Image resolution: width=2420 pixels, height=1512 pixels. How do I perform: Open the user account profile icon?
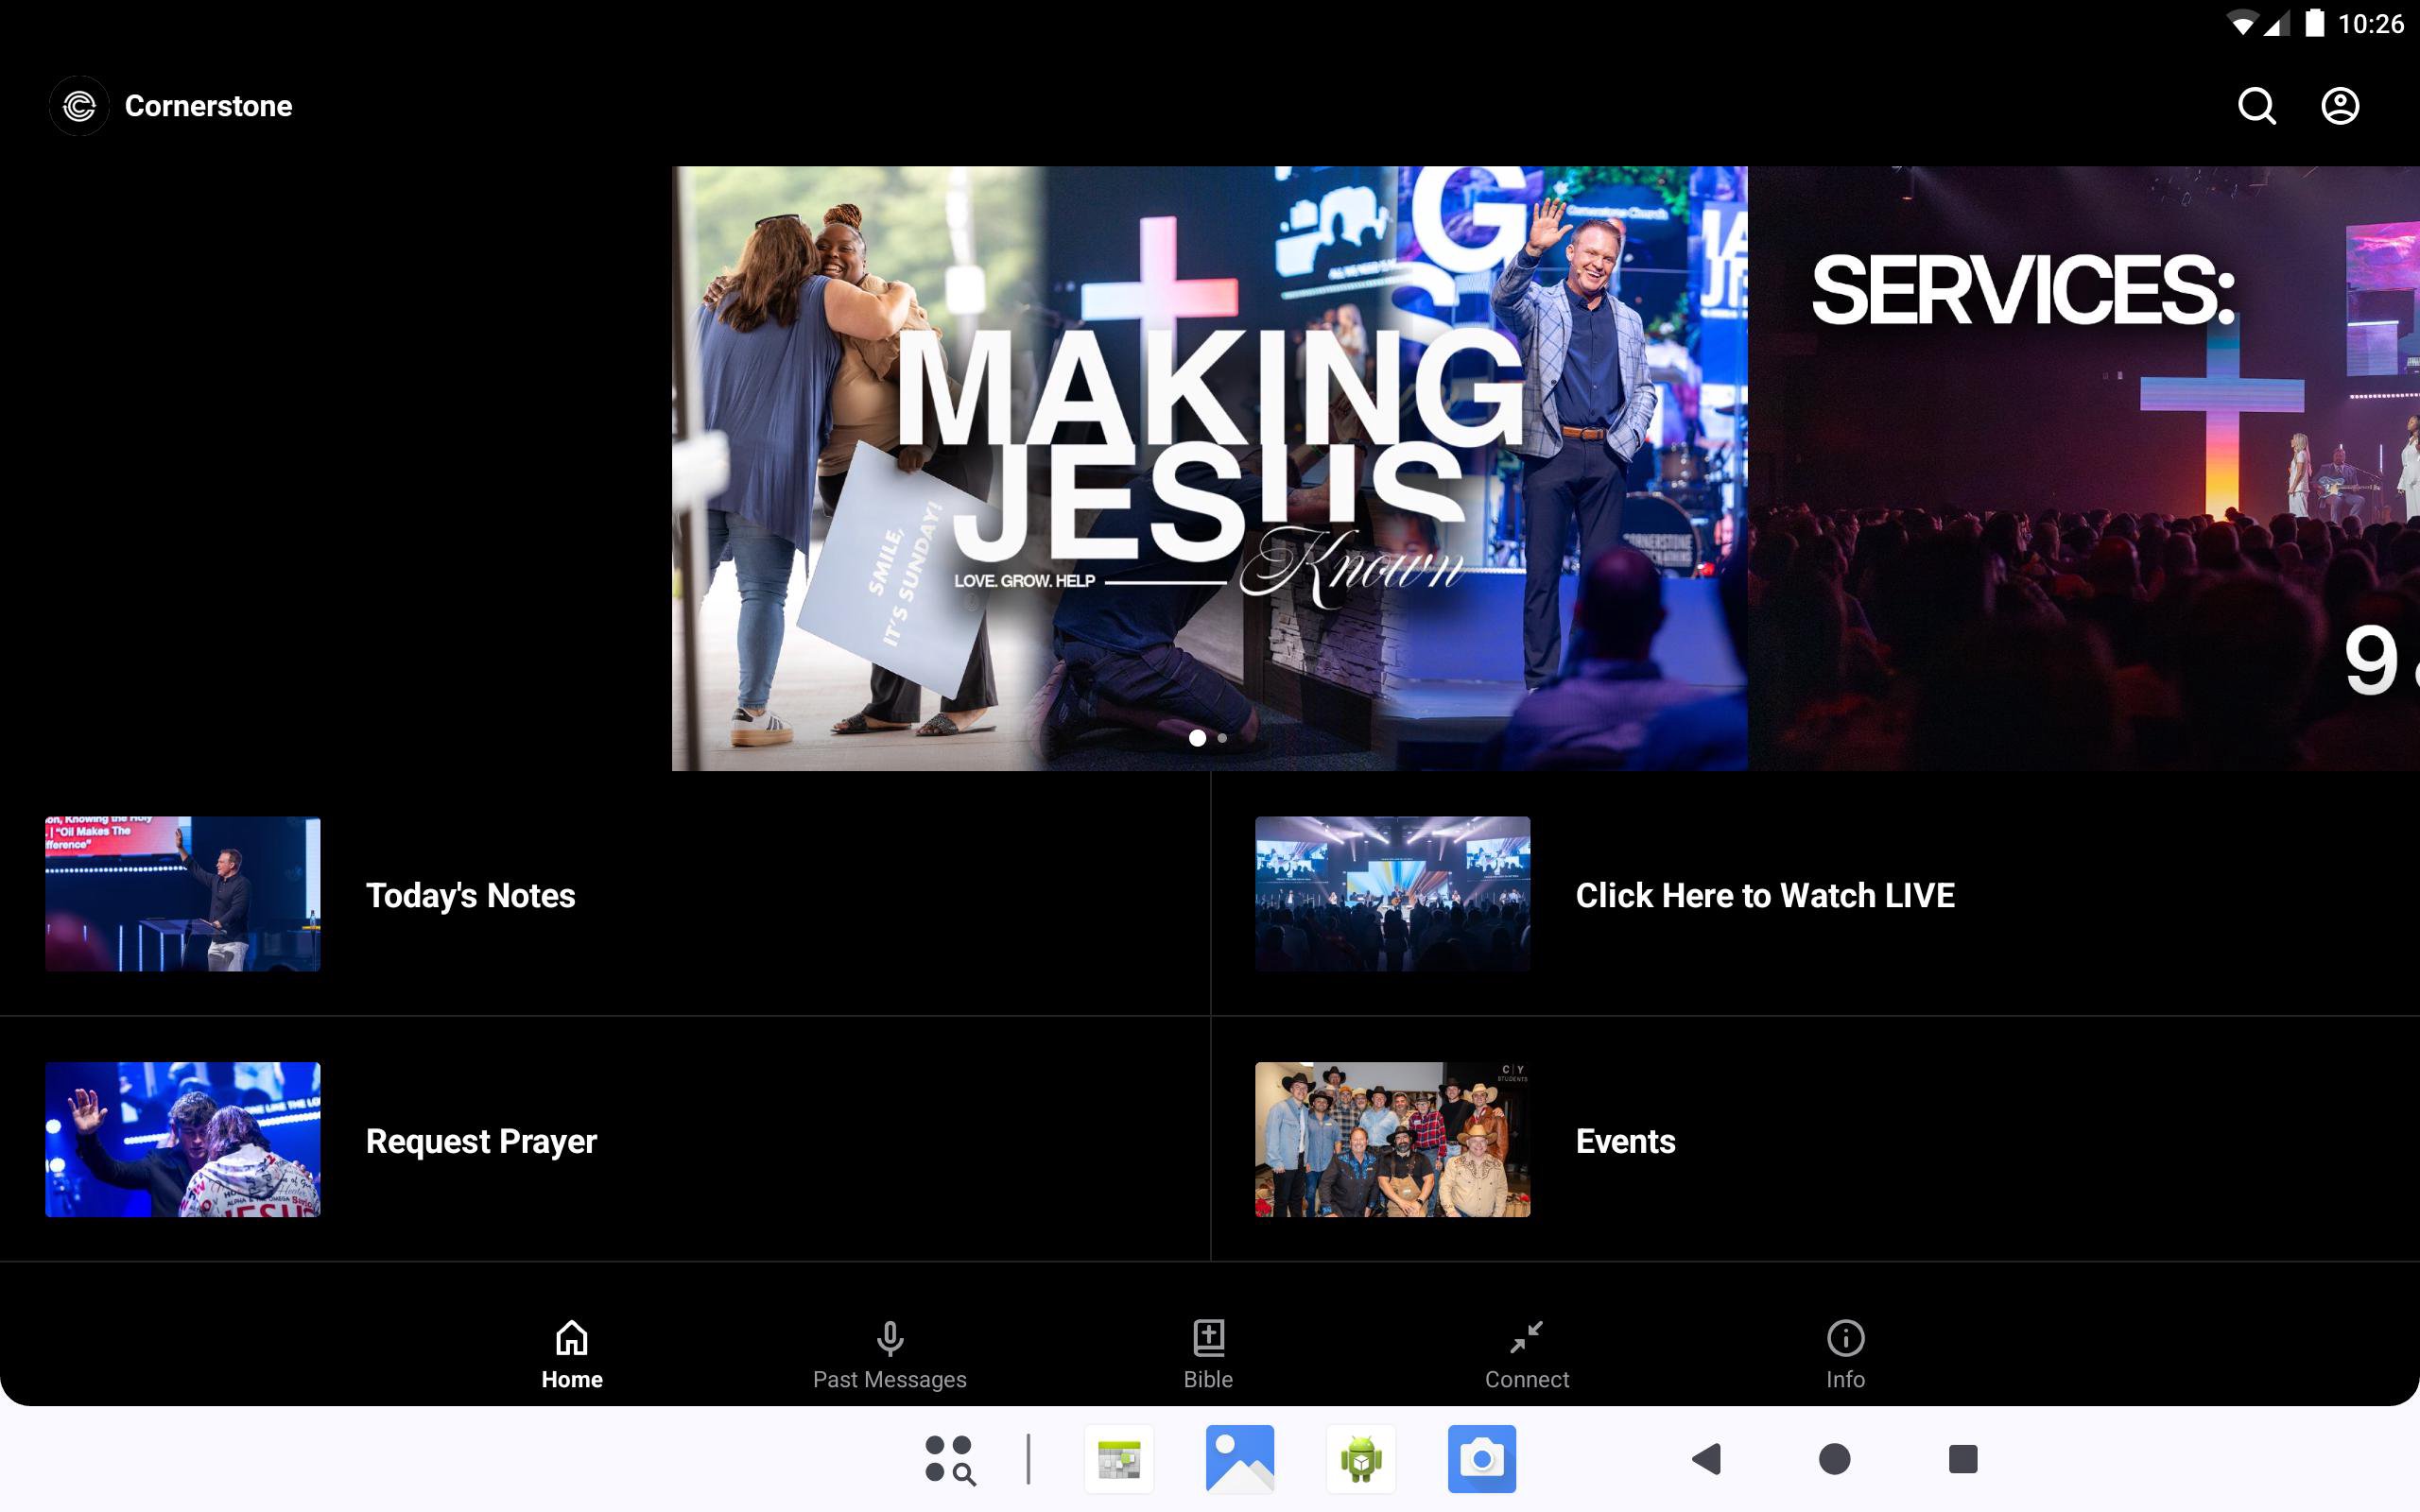2339,106
